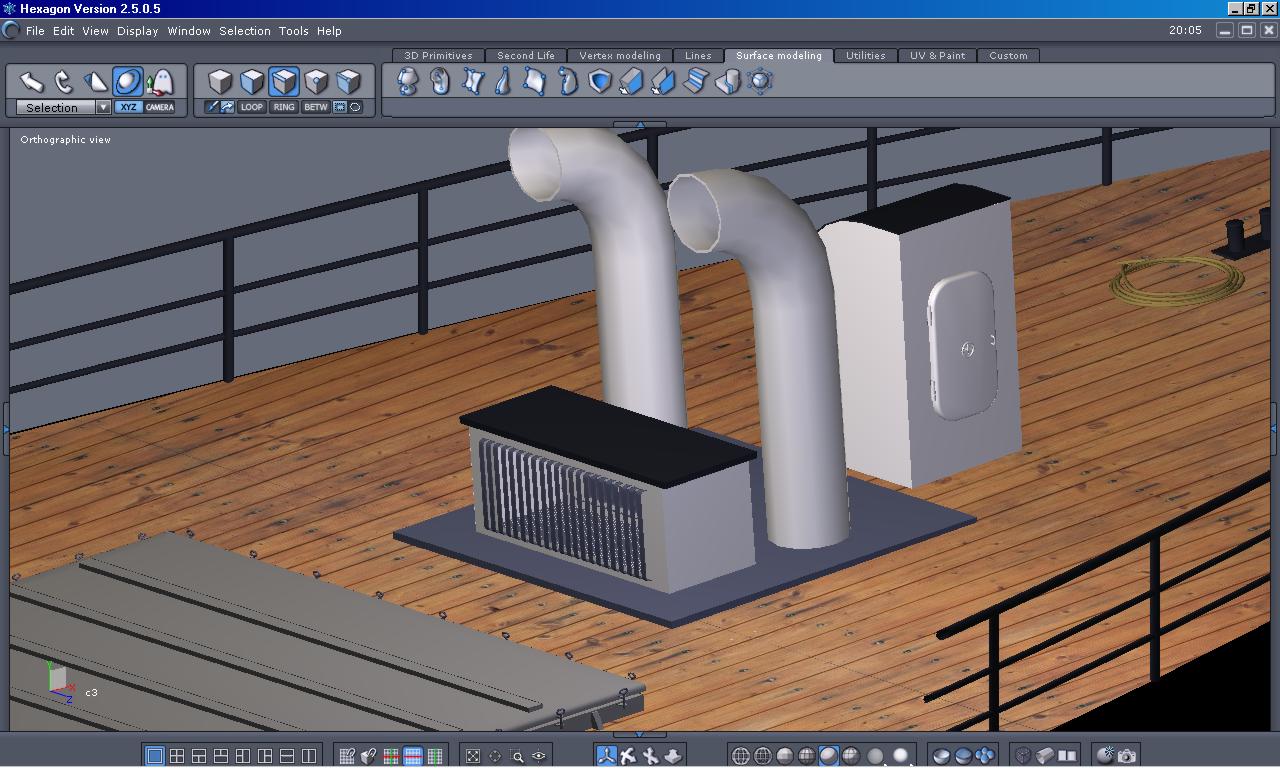The height and width of the screenshot is (768, 1280).
Task: Click the Thickness (shield) surface tool
Action: tap(600, 81)
